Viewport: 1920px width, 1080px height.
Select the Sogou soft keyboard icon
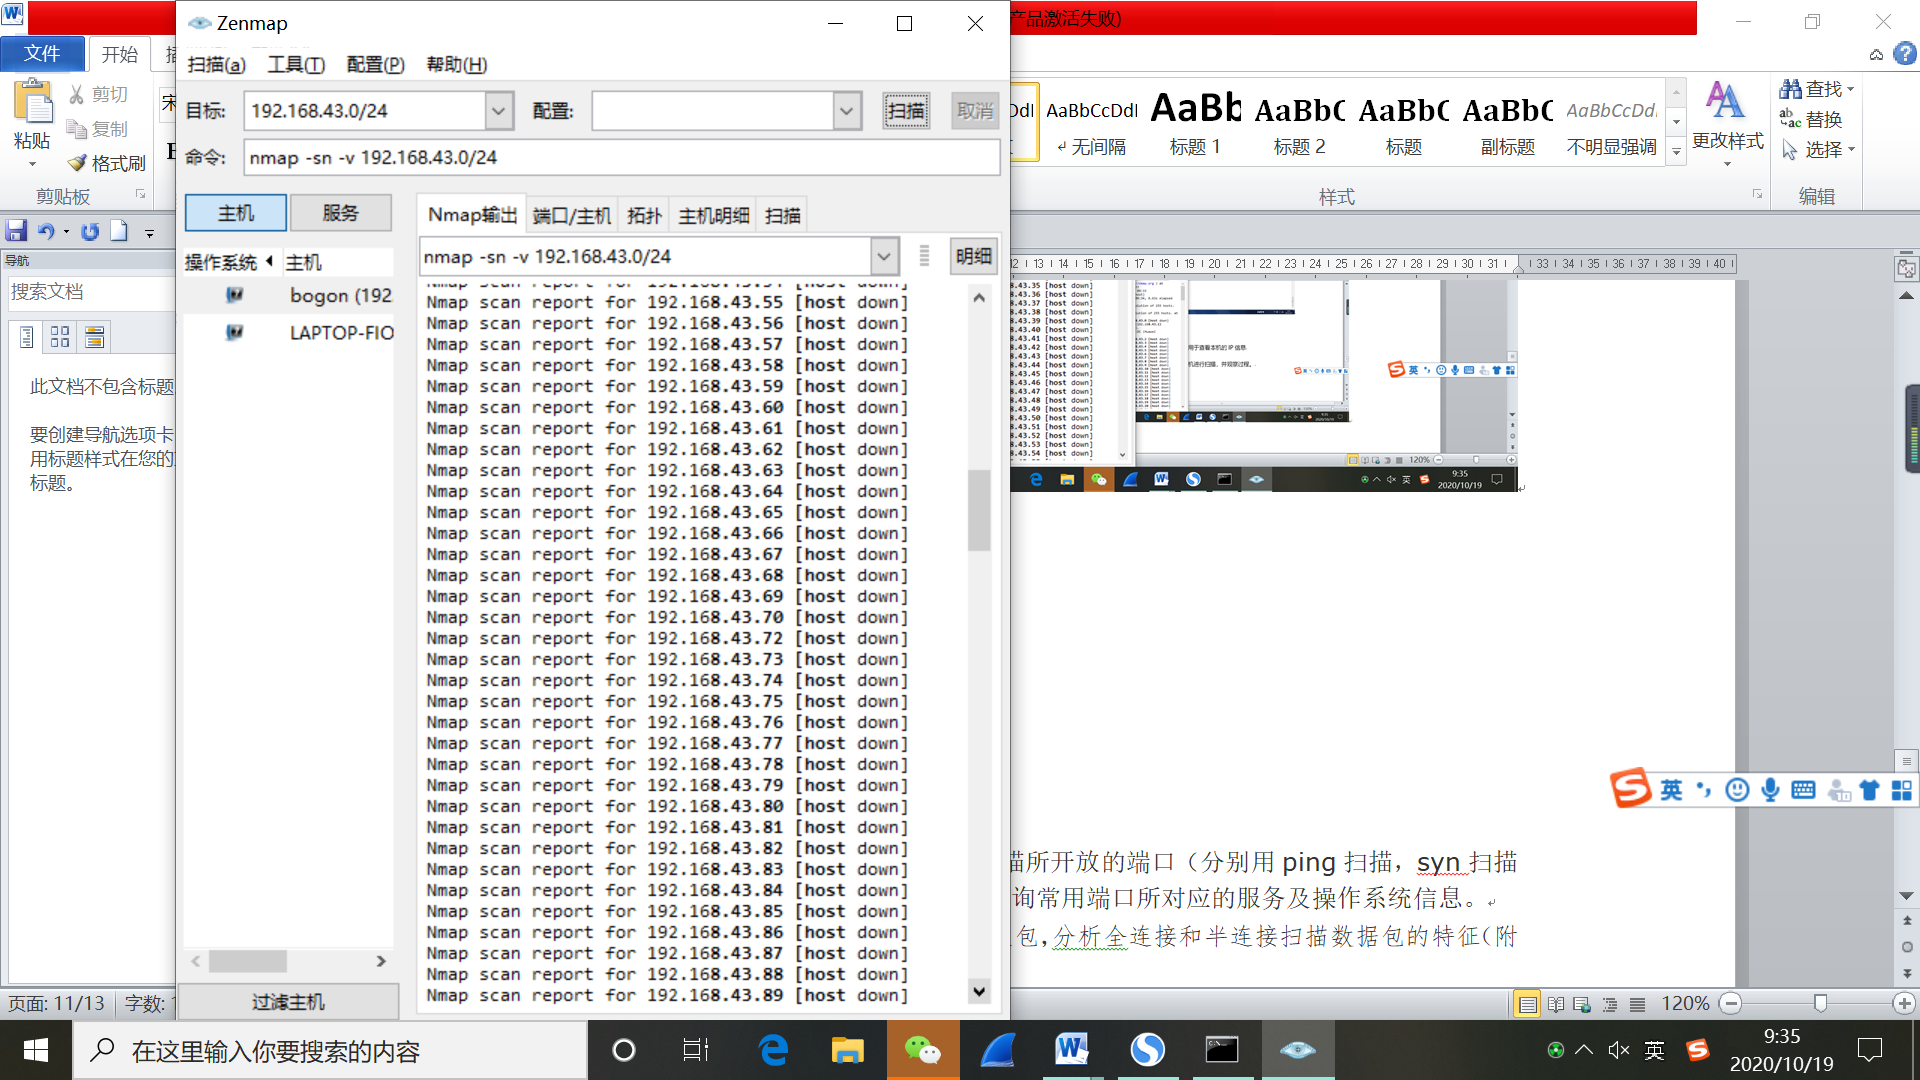pos(1803,790)
